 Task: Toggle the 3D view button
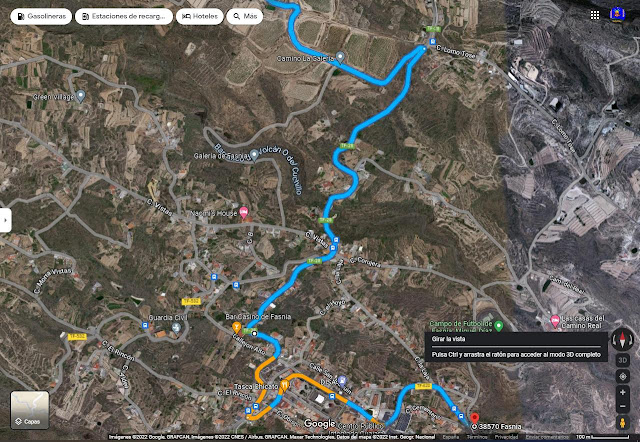coord(622,360)
